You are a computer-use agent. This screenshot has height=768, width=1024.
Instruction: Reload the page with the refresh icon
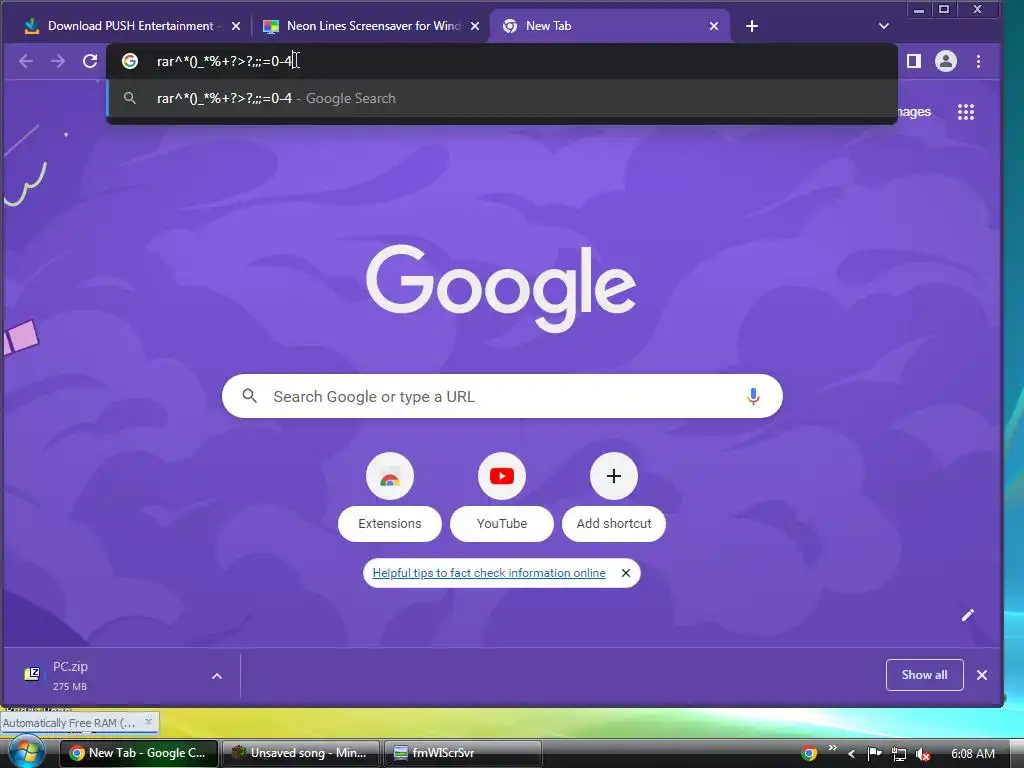pyautogui.click(x=90, y=61)
